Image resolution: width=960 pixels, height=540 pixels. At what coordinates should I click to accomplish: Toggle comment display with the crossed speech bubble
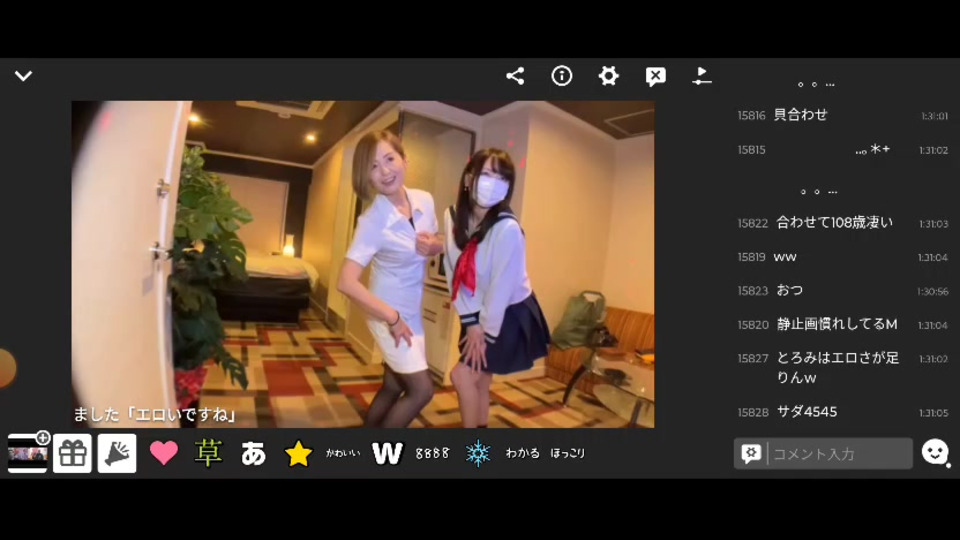(x=655, y=77)
